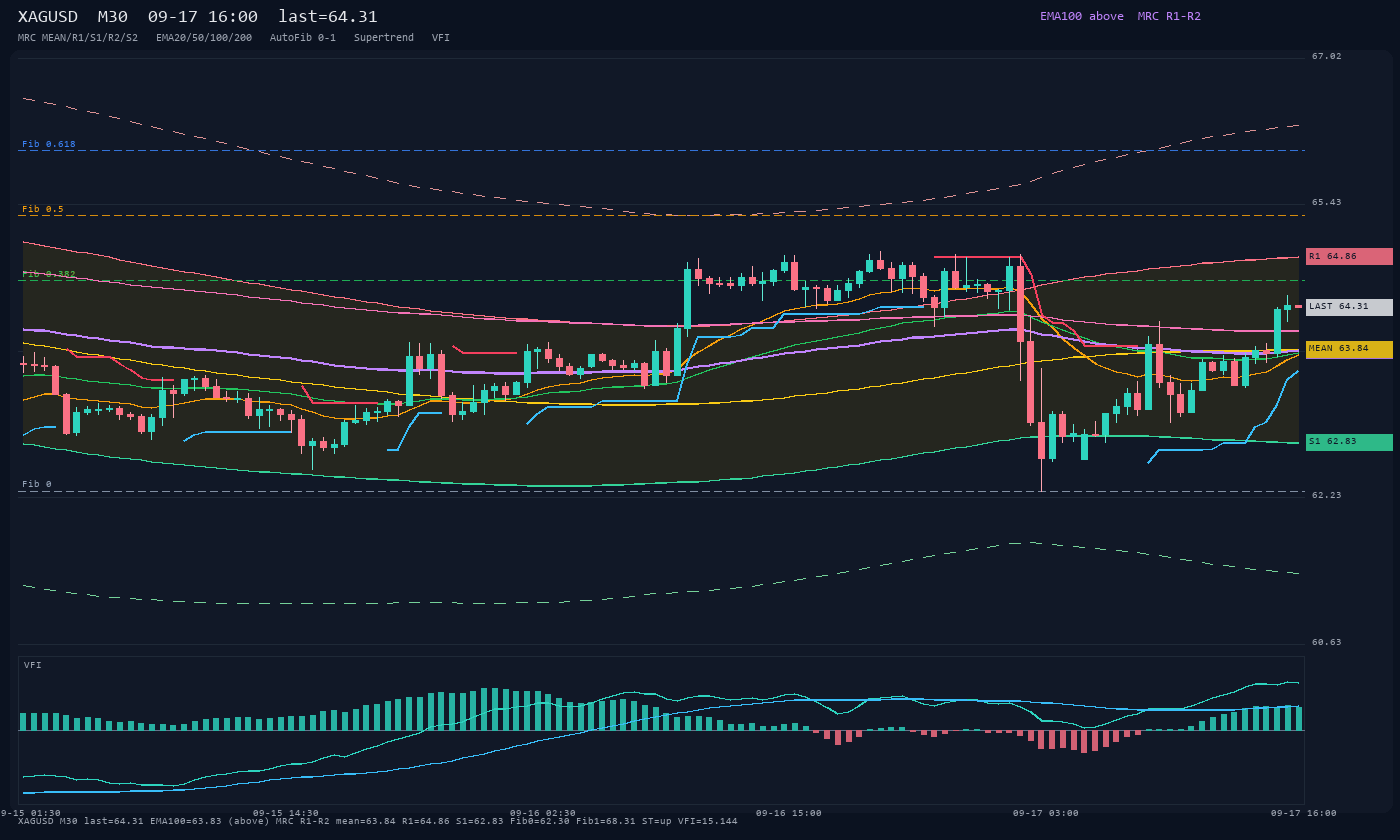Select the 'EMA20/50/100/200' legend entry

[x=204, y=38]
